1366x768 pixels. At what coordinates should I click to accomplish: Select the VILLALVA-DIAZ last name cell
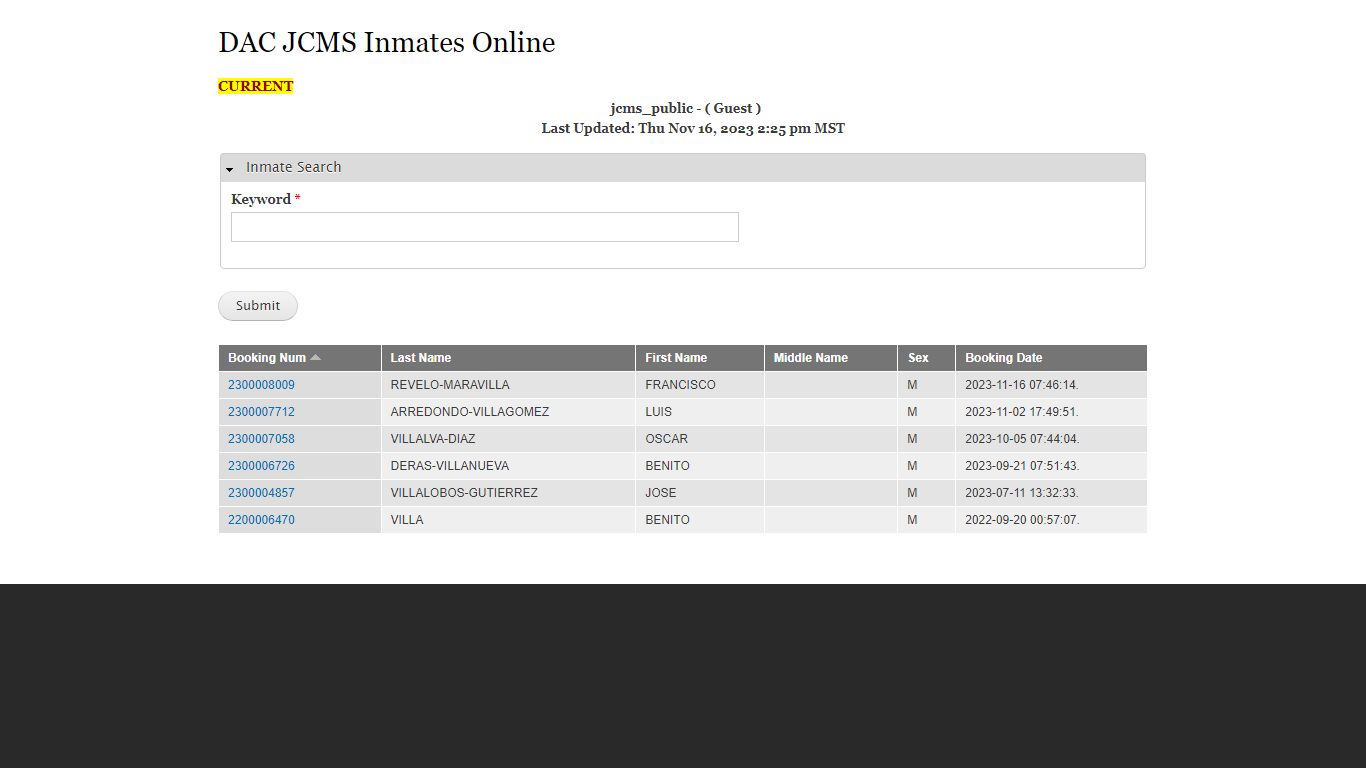508,439
